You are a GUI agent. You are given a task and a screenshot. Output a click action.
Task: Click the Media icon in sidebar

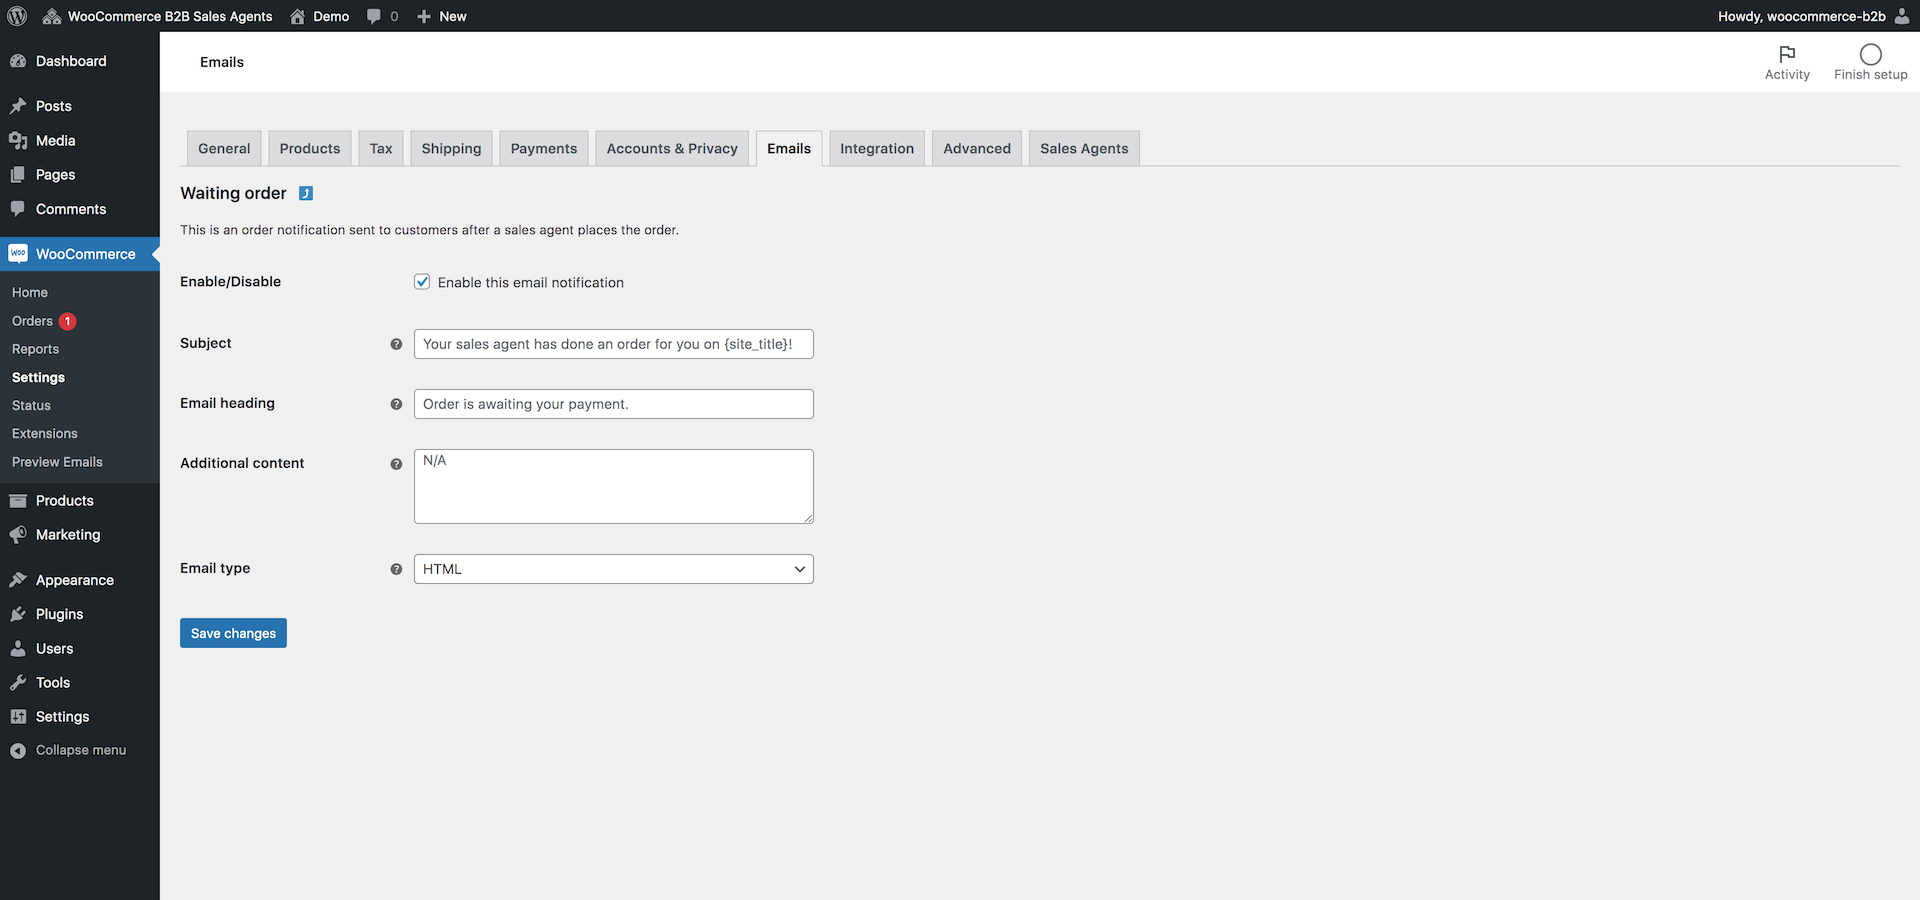tap(18, 141)
